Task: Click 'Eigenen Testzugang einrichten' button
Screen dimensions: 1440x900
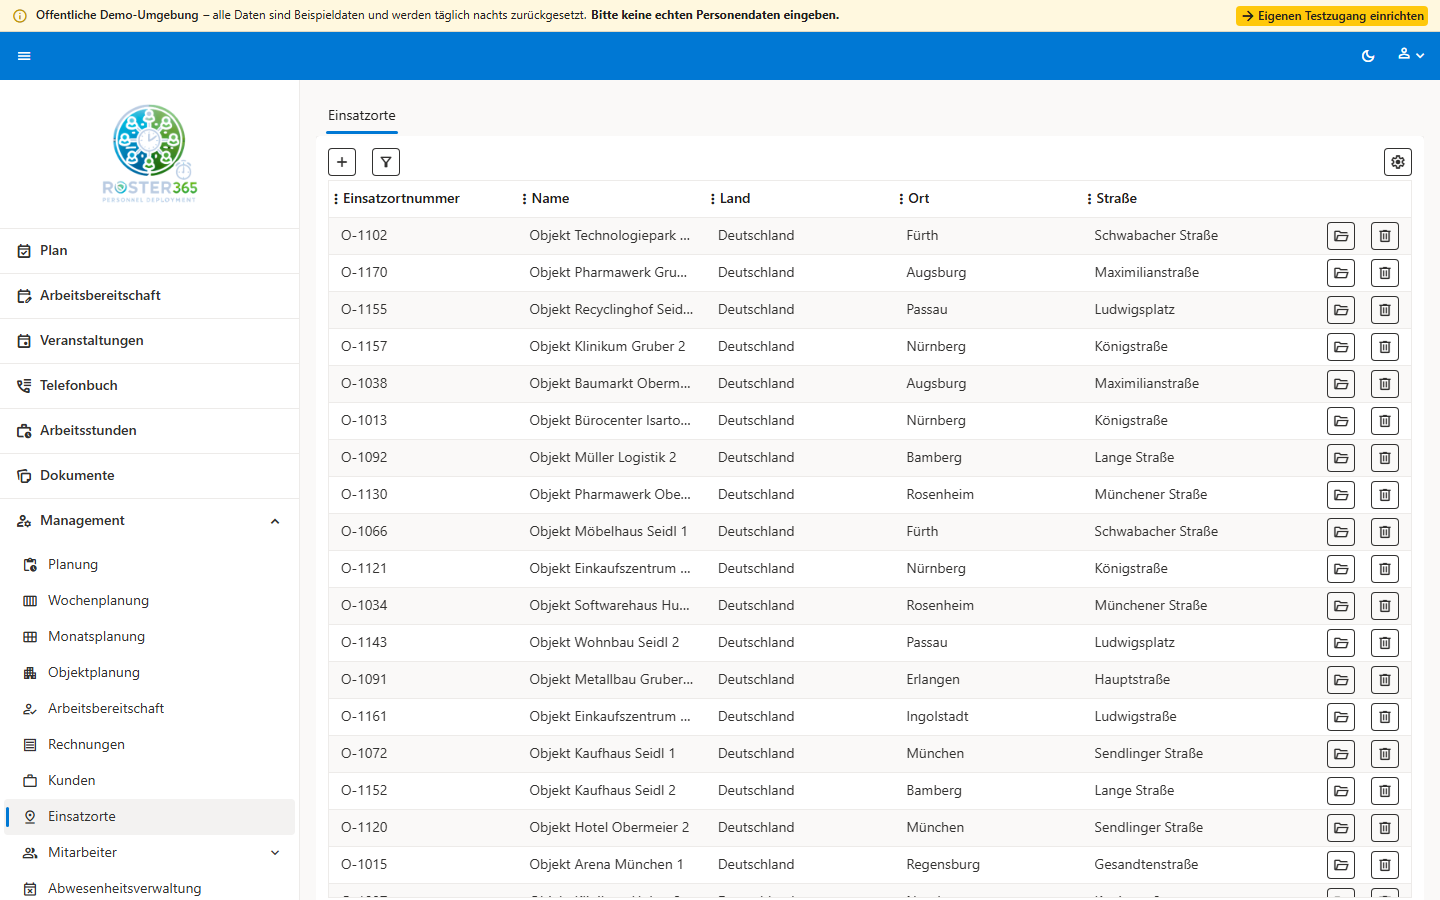Action: tap(1332, 16)
